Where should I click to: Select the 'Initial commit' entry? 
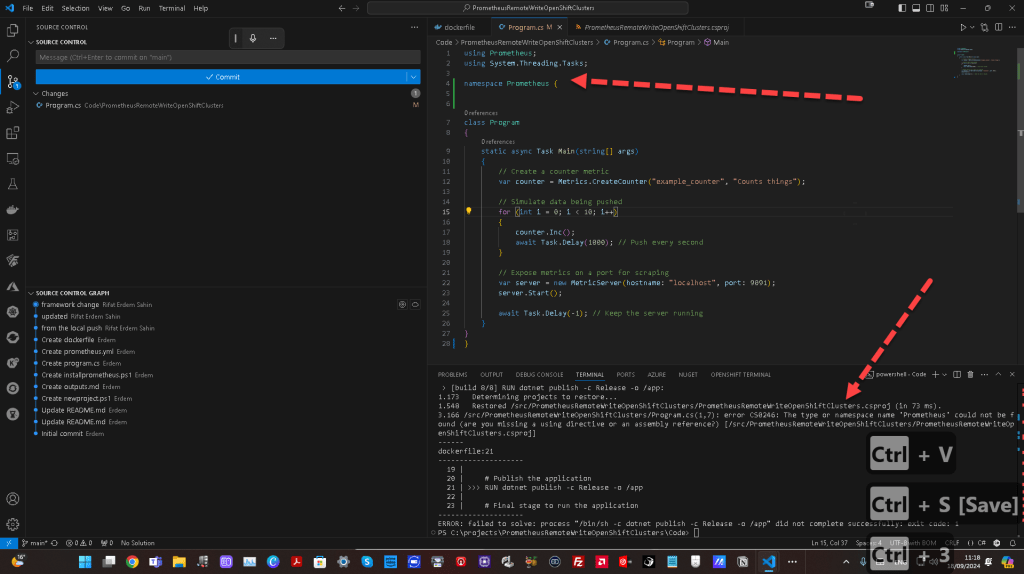point(62,434)
